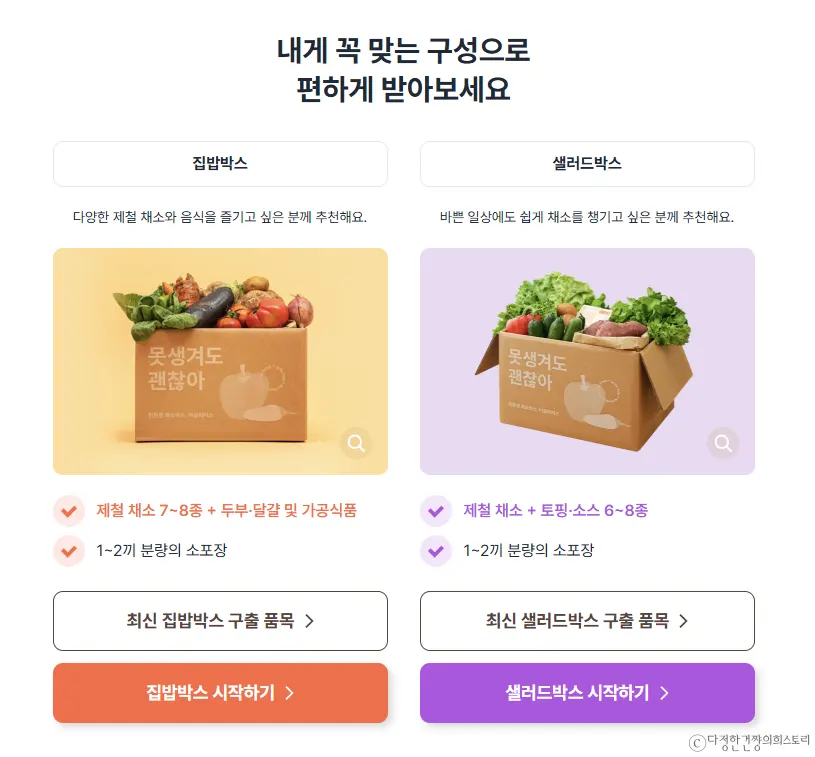Open 최신 집밥박스 구출 품목 list
Screen dimensions: 815x757
[219, 620]
